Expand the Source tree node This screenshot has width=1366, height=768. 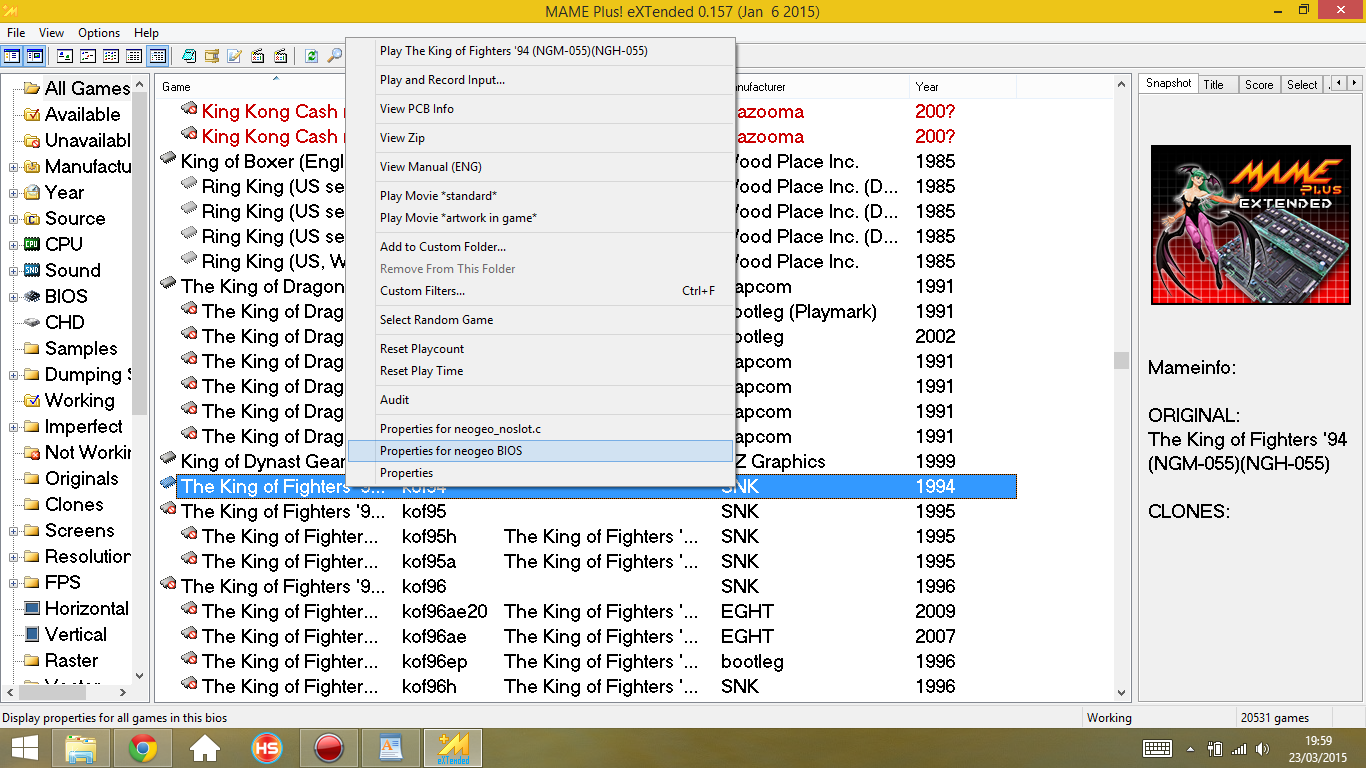click(14, 219)
